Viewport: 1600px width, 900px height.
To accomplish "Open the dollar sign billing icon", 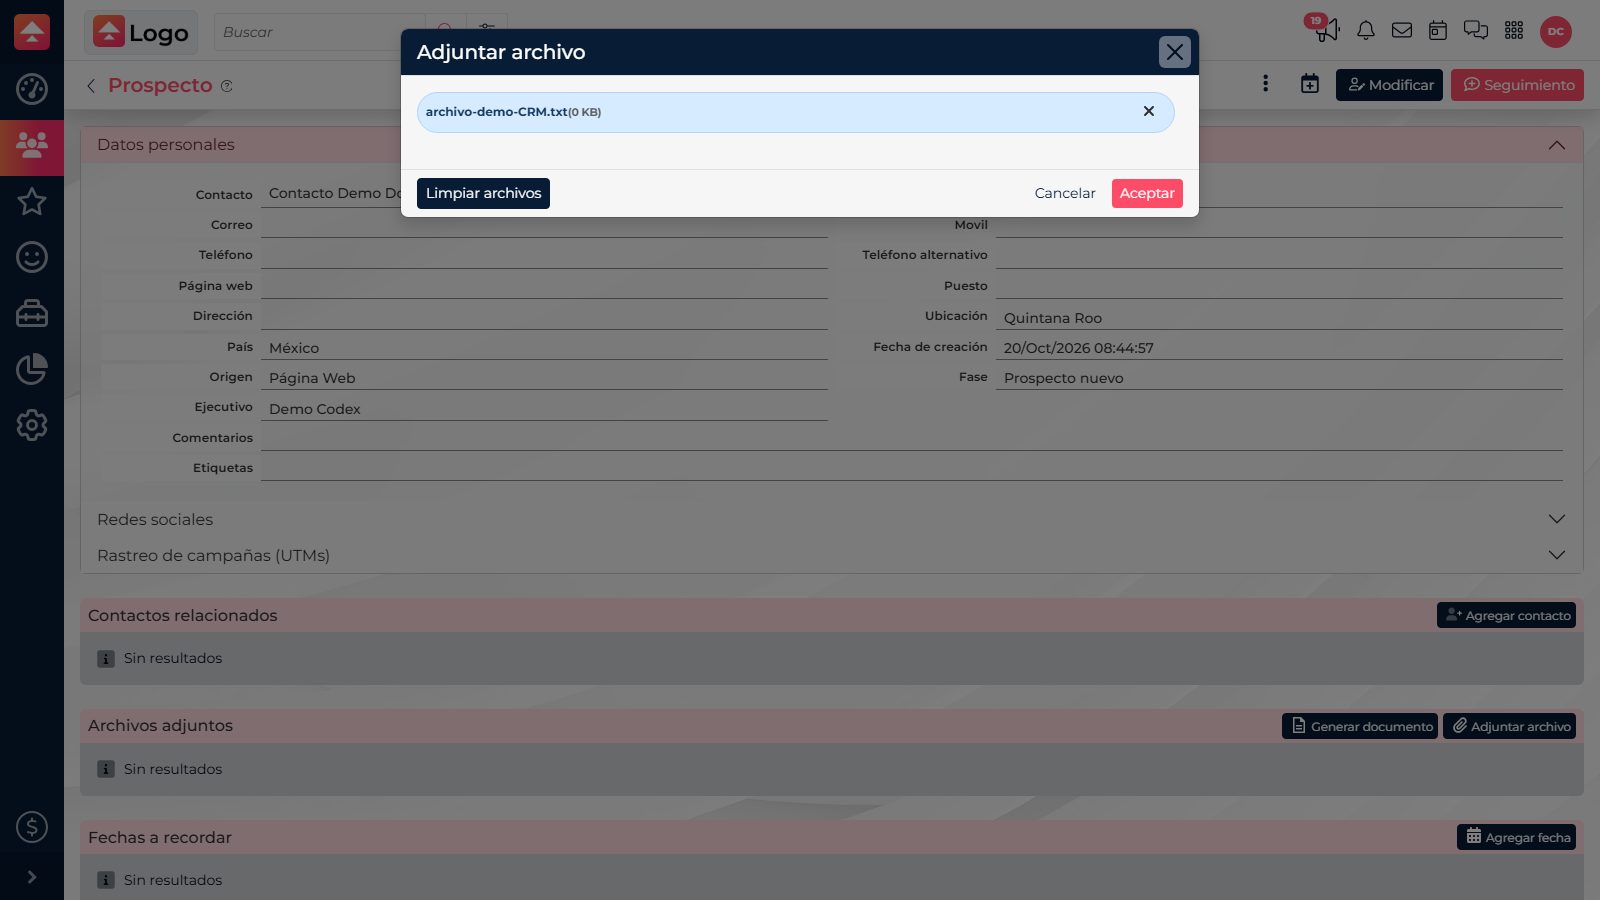I will (32, 827).
